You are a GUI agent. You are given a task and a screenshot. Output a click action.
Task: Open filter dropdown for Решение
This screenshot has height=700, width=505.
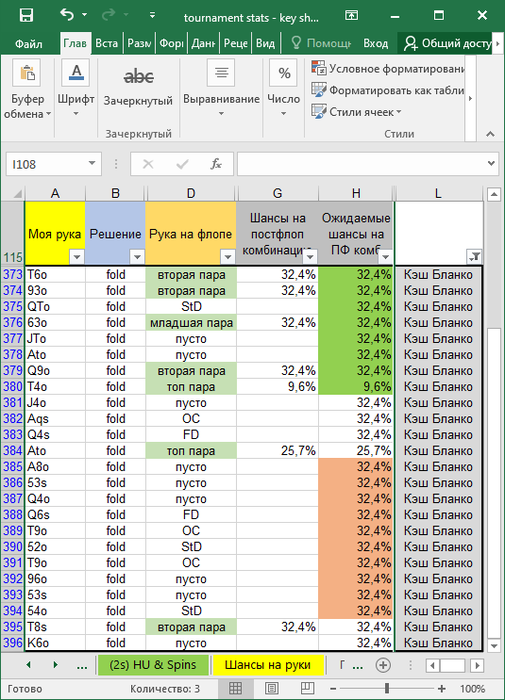tap(137, 257)
